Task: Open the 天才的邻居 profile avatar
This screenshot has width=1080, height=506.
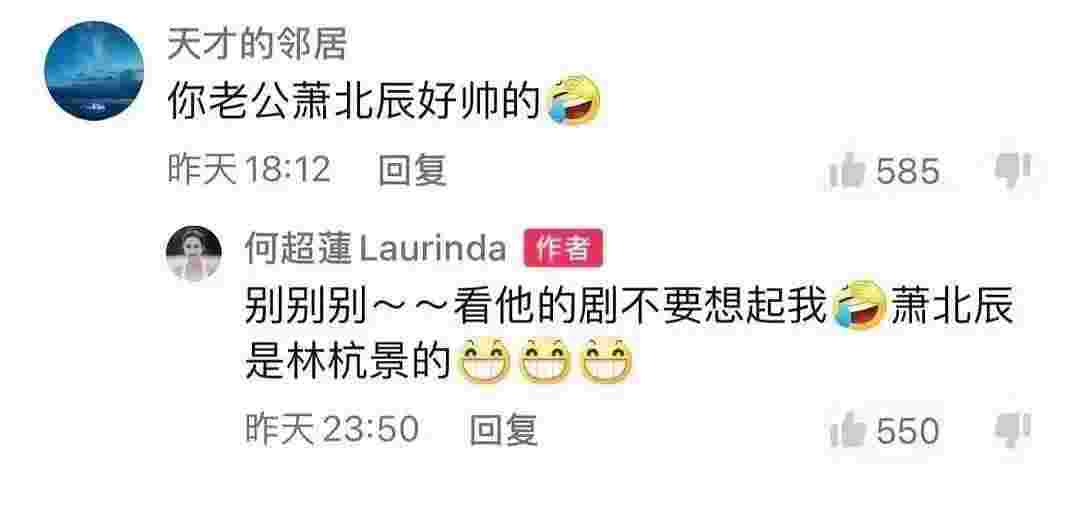Action: point(94,71)
